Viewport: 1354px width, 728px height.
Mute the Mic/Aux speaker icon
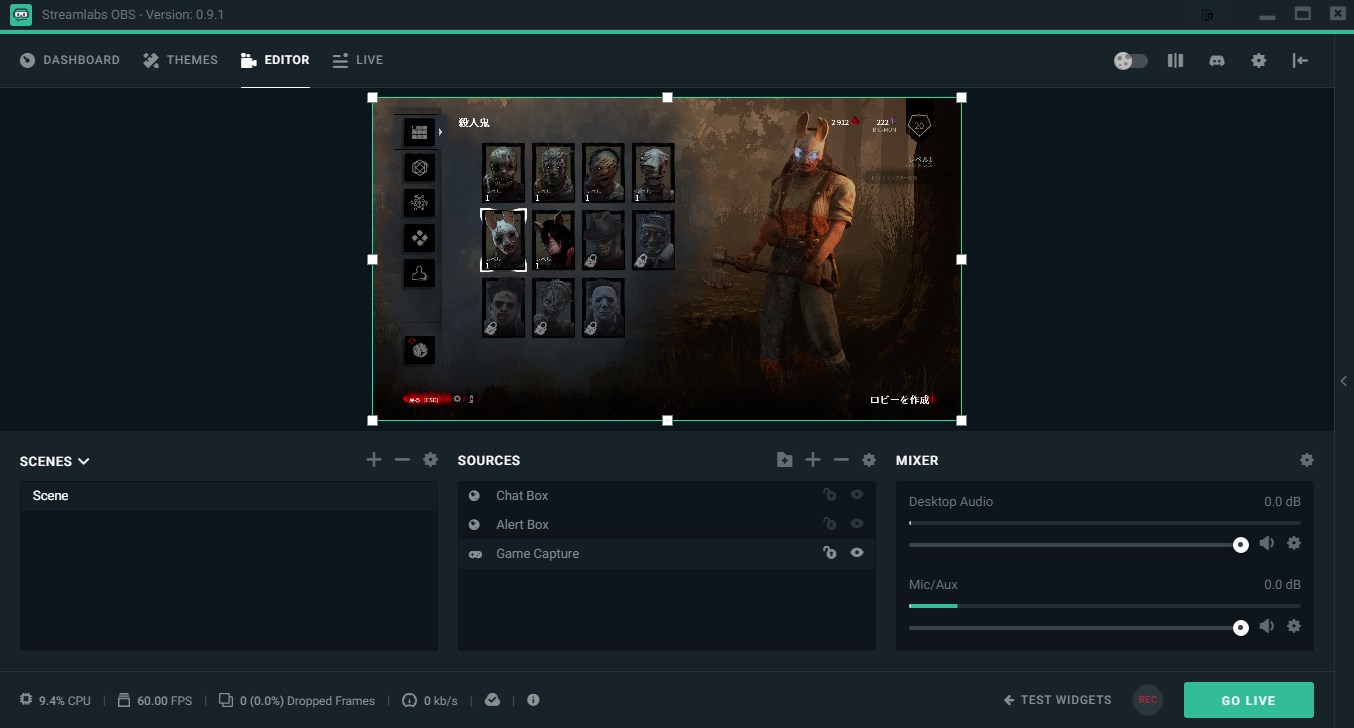(x=1267, y=626)
